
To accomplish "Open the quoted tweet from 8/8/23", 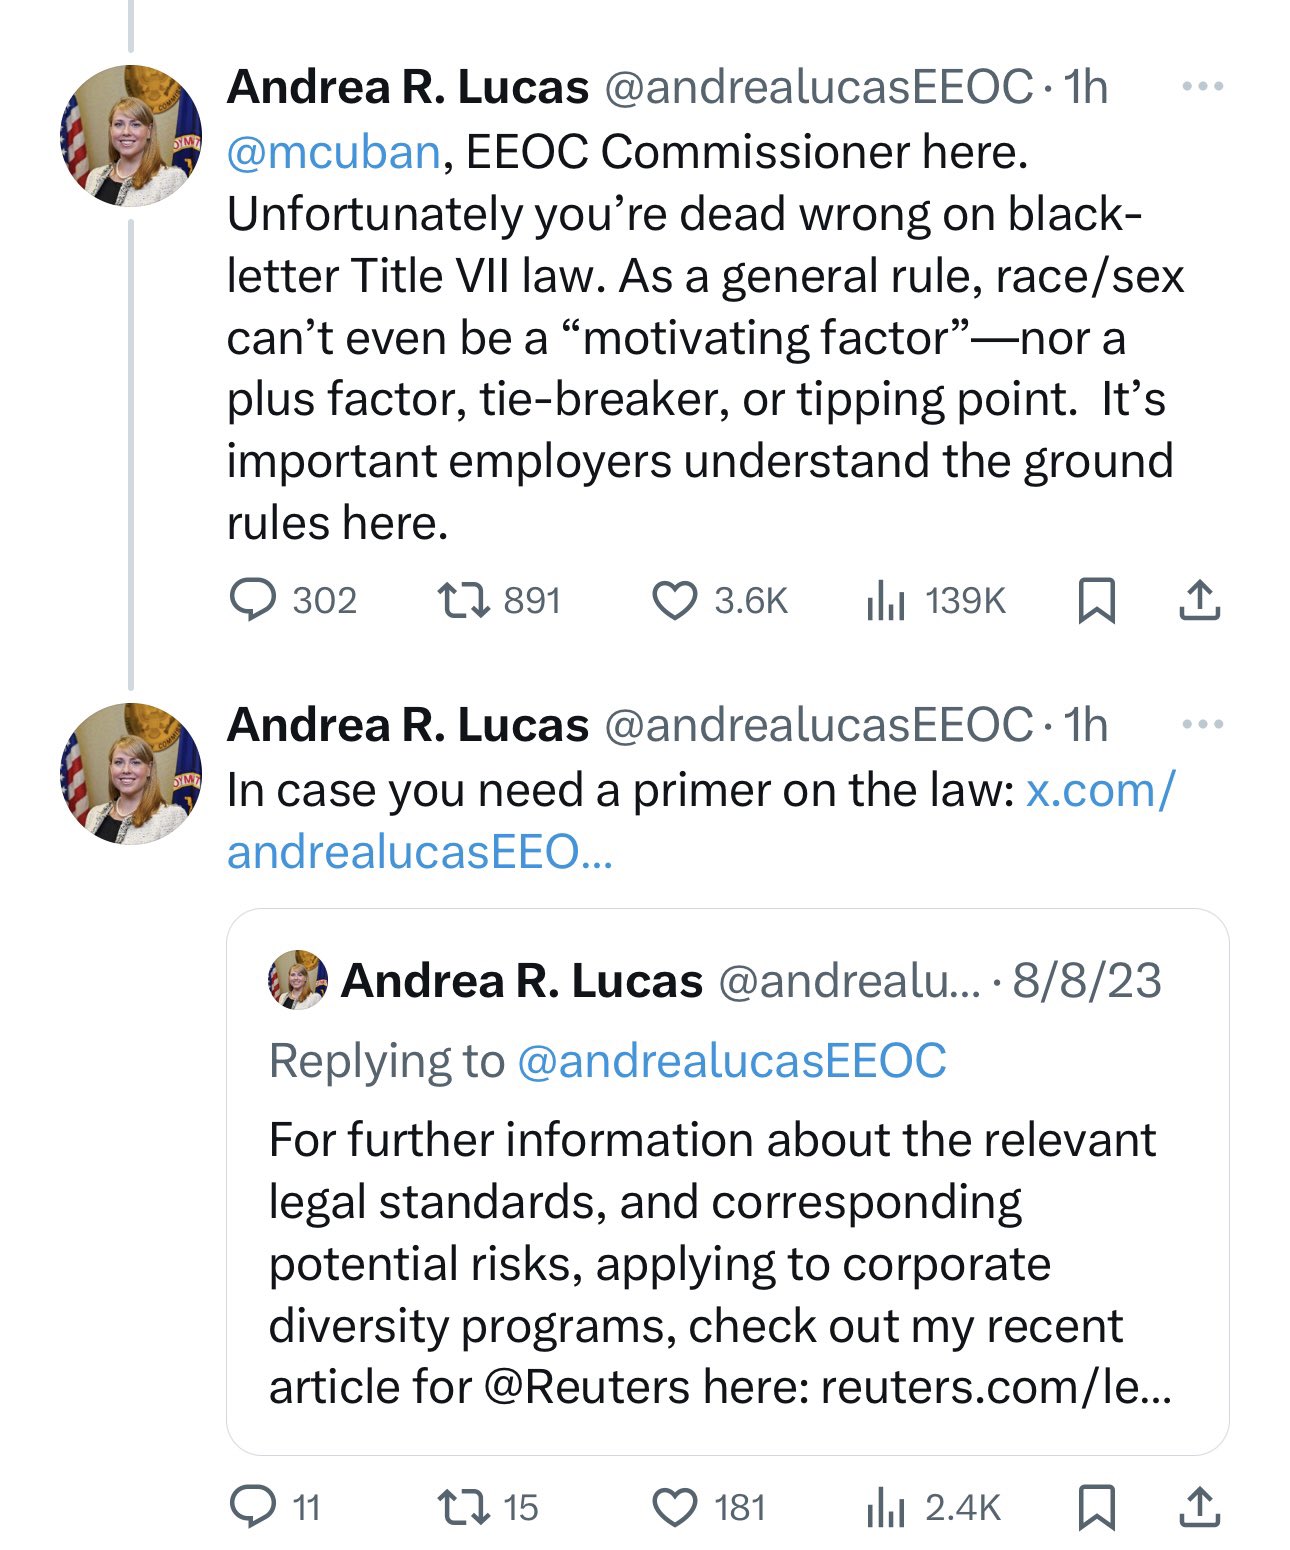I will click(x=727, y=1250).
